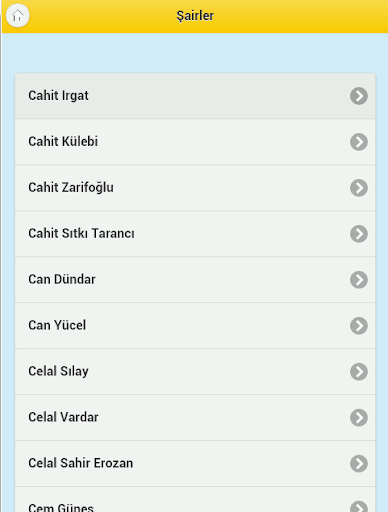Select partially visible Cem Güneş item

tap(195, 500)
